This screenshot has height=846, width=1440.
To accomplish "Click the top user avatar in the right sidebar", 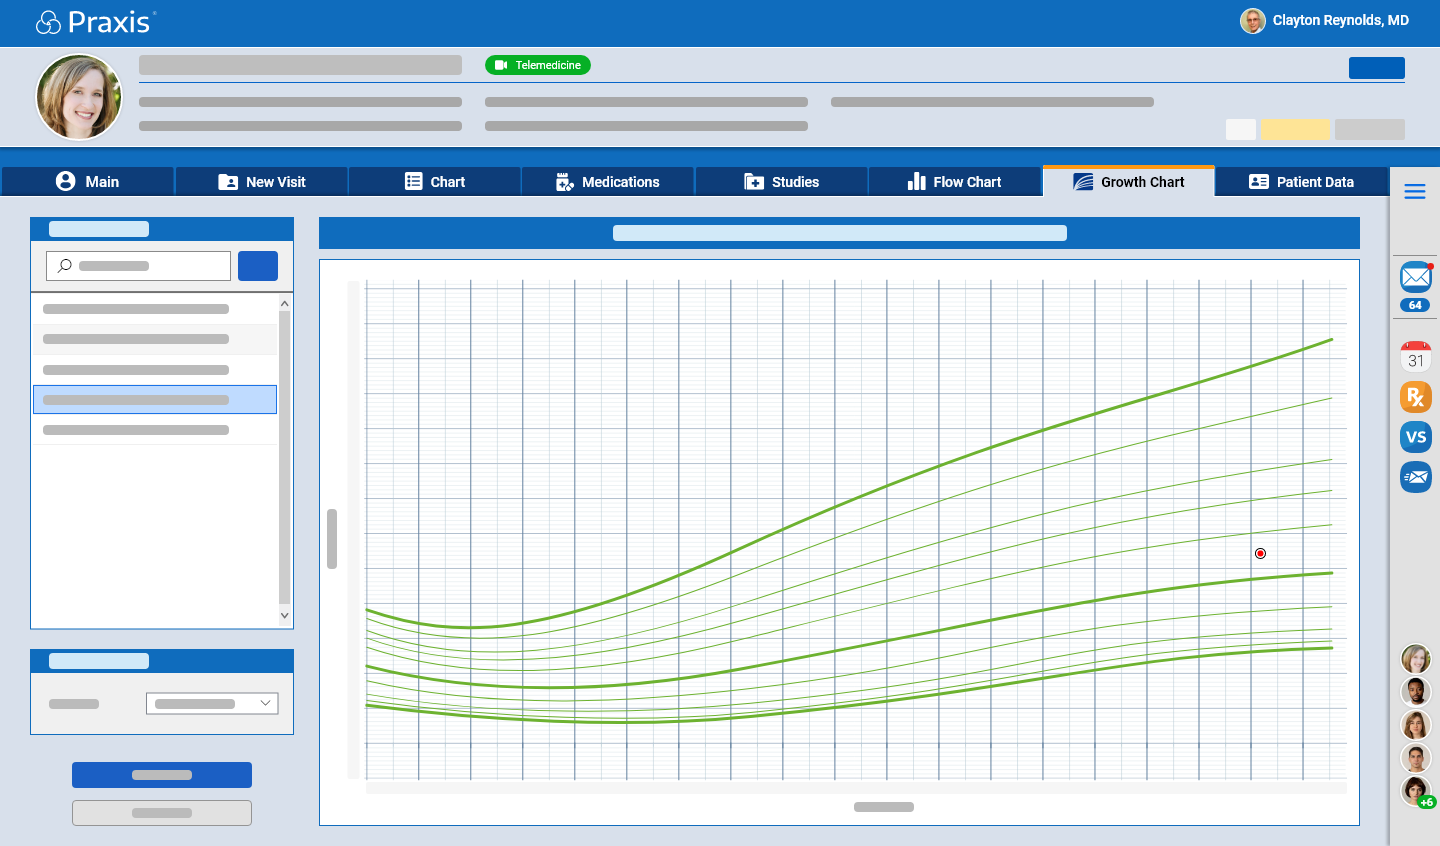I will [1416, 659].
